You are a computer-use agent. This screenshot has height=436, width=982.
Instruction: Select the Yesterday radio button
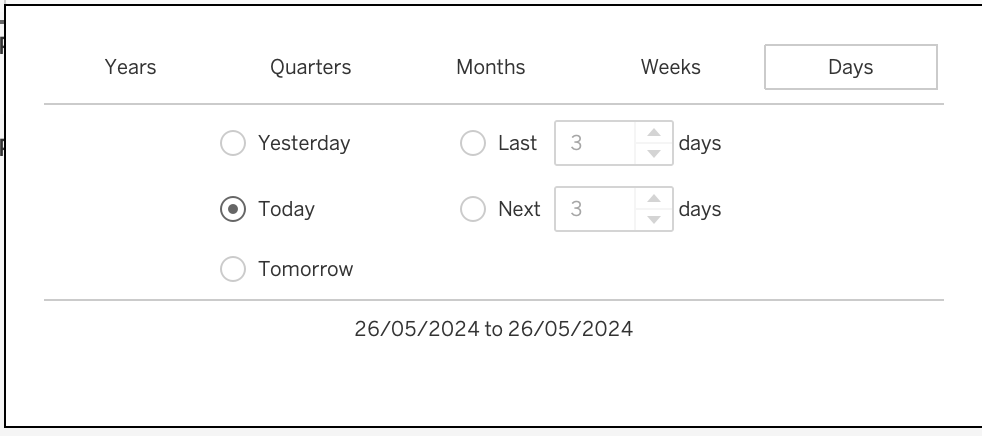[x=233, y=143]
